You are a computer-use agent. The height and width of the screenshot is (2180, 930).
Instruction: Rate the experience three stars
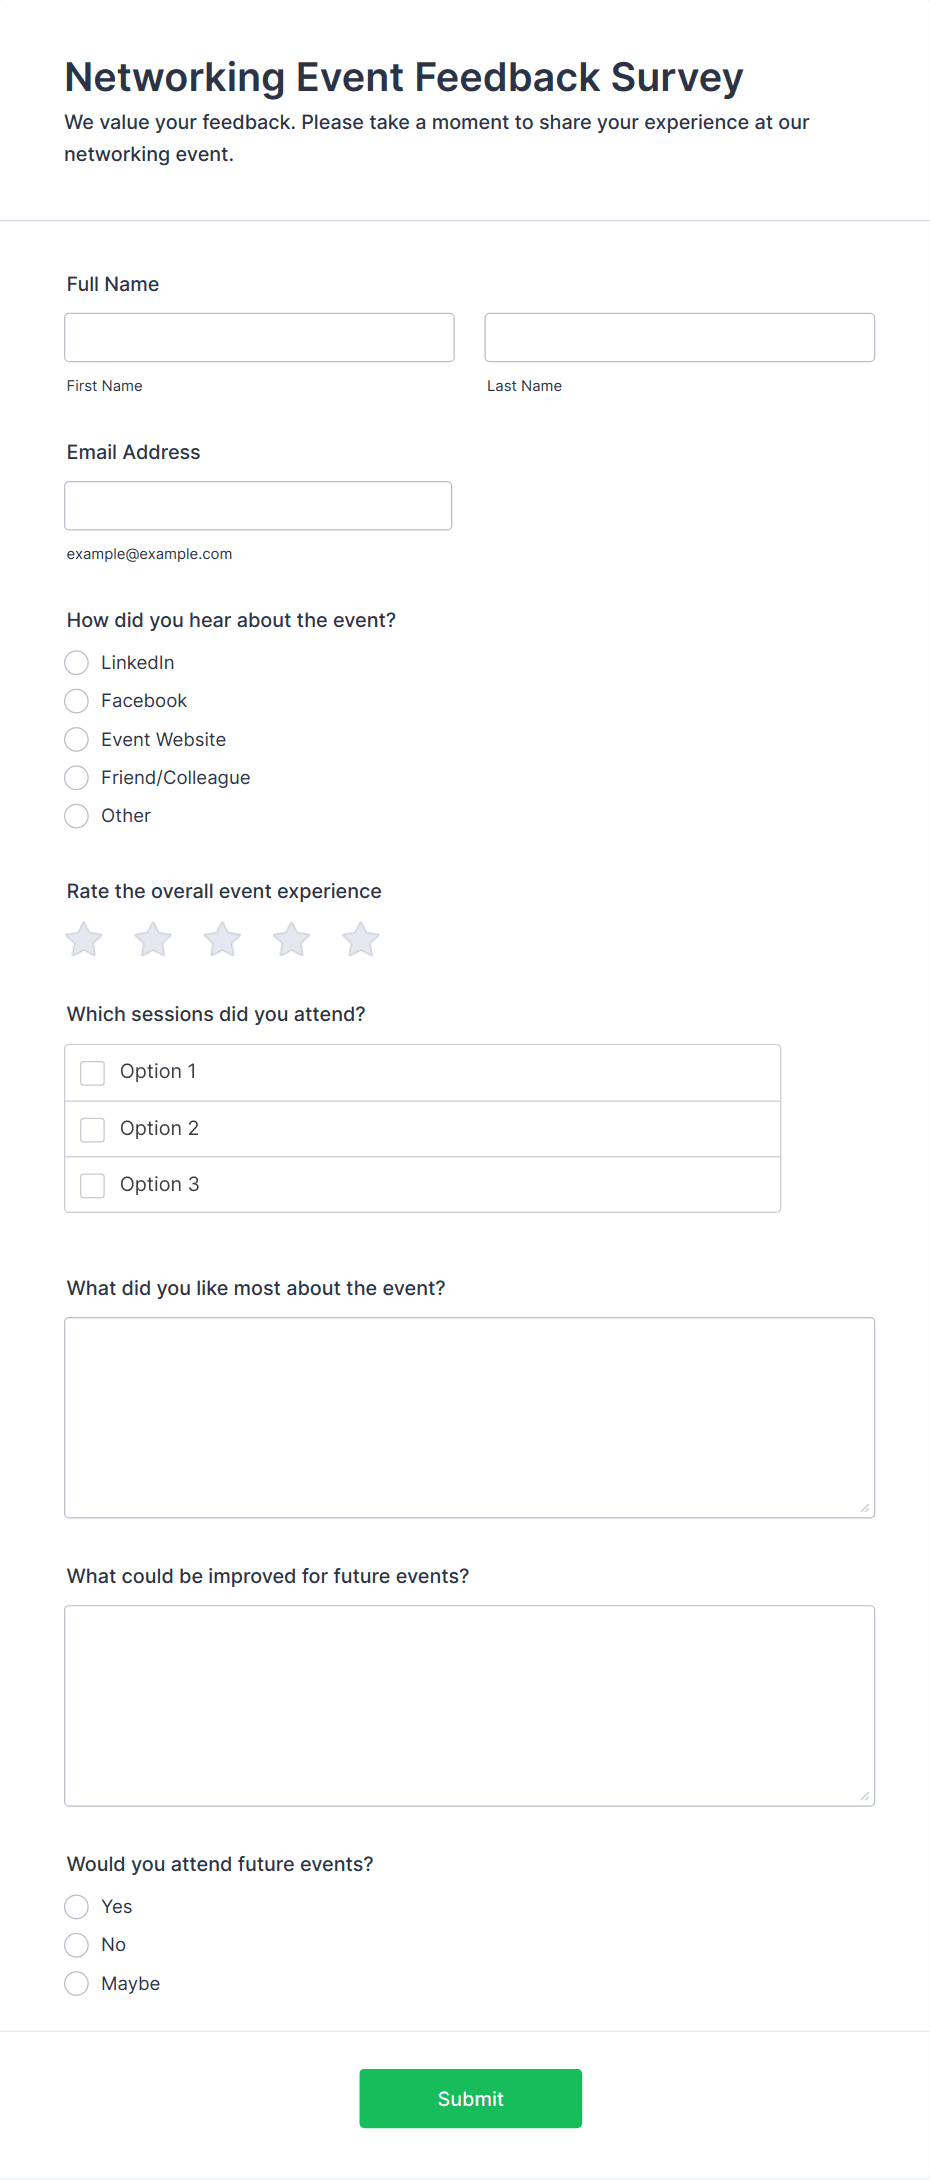(221, 939)
